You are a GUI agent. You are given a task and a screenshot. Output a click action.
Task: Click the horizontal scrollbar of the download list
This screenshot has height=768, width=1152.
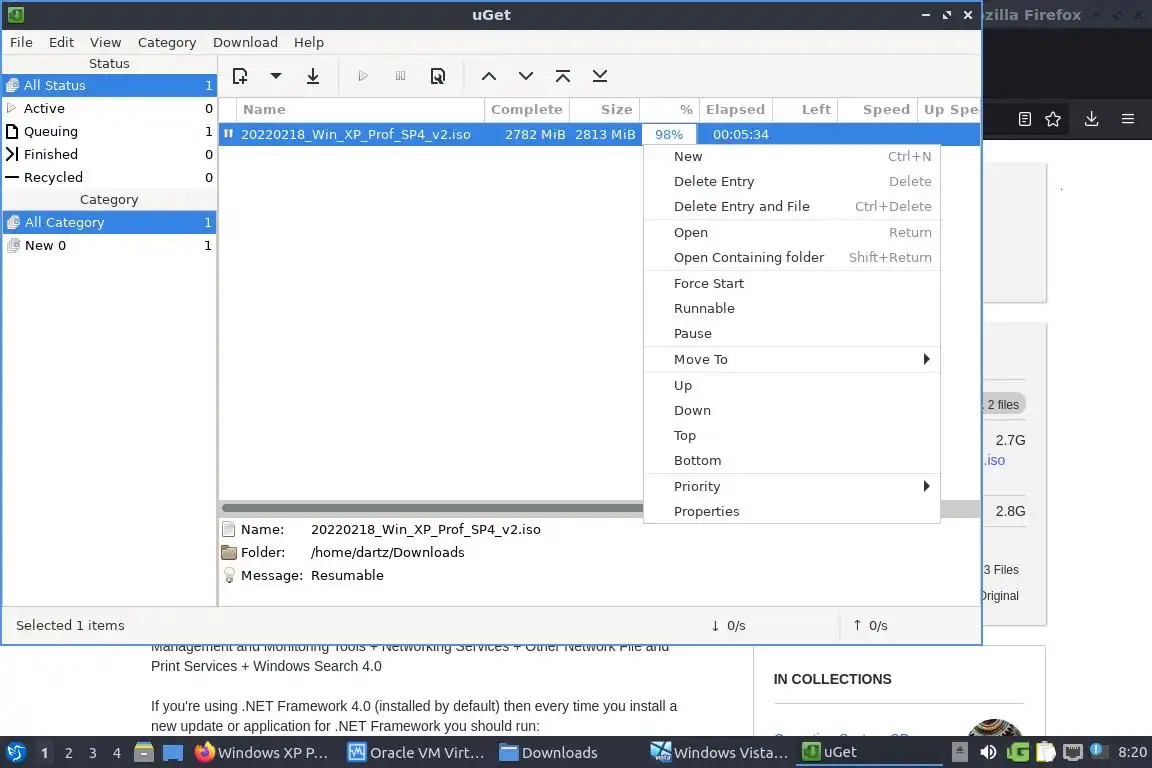(432, 508)
